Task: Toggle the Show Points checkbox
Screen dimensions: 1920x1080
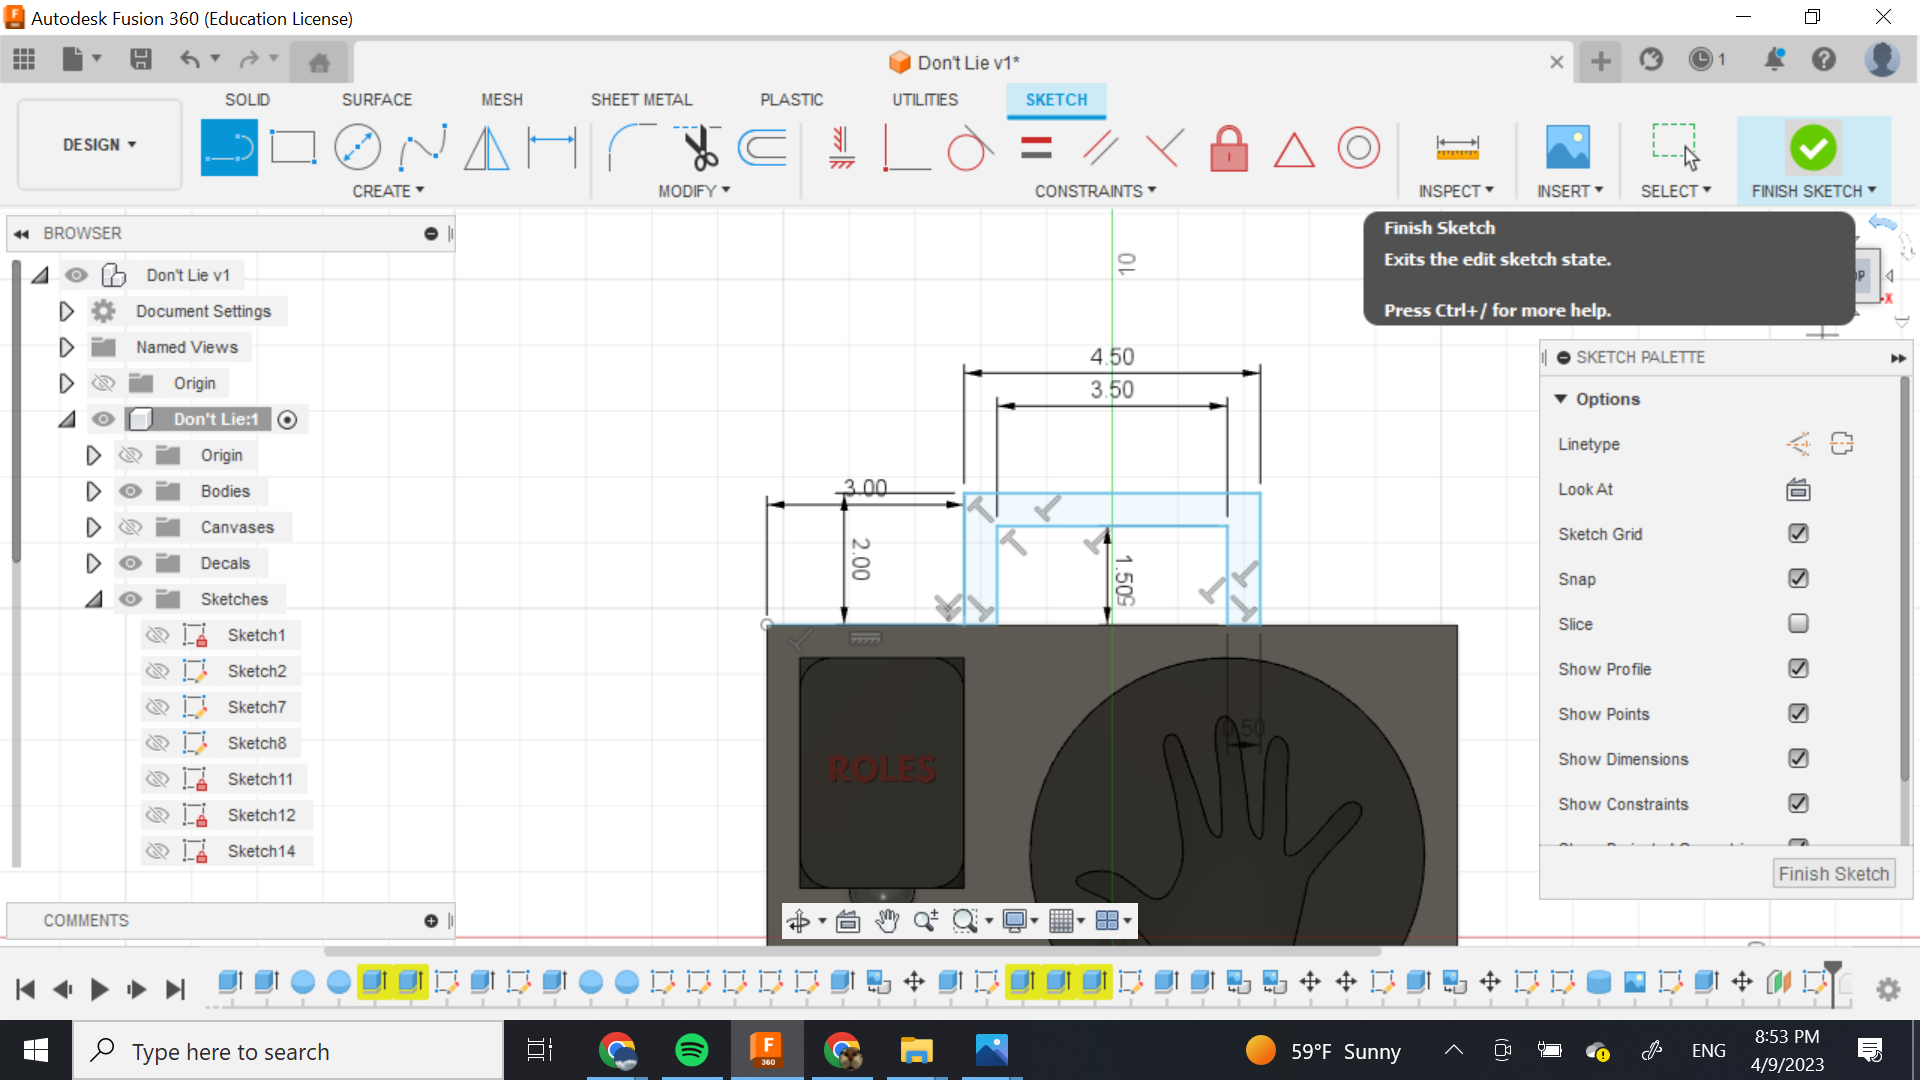Action: tap(1798, 713)
